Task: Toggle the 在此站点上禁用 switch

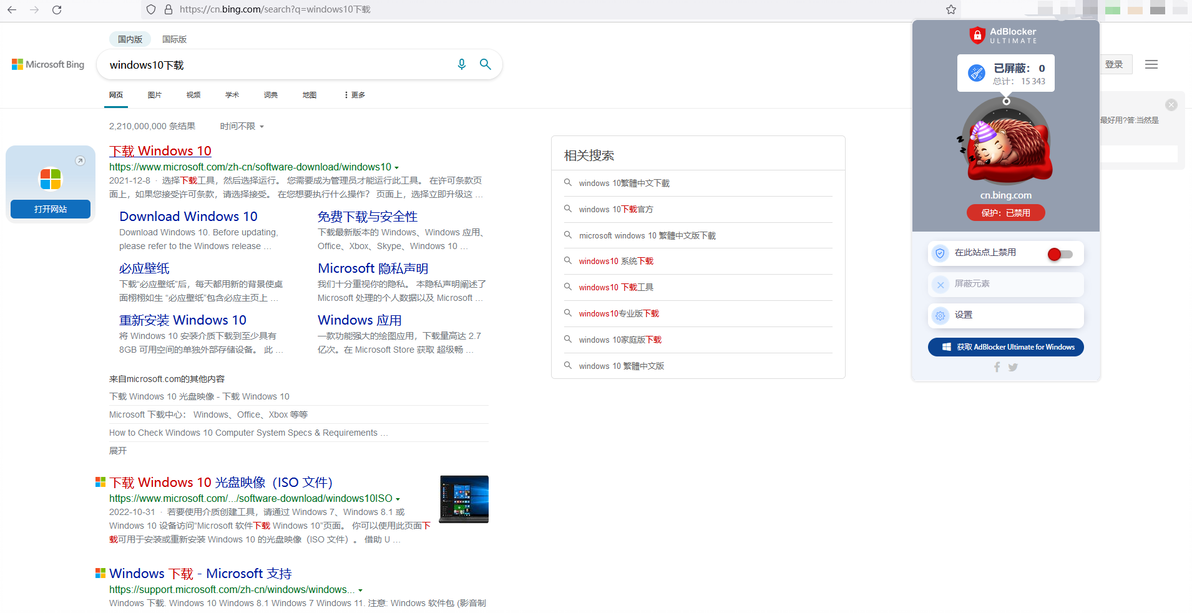Action: point(1060,253)
